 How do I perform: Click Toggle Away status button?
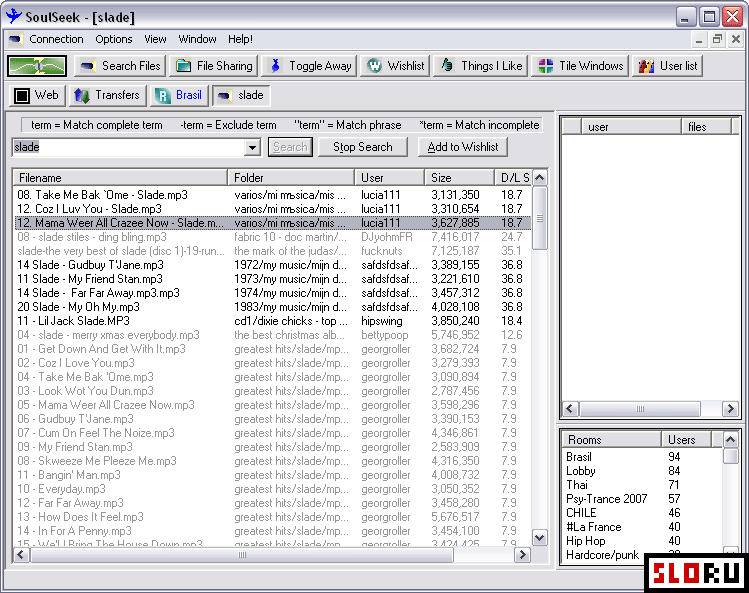310,66
